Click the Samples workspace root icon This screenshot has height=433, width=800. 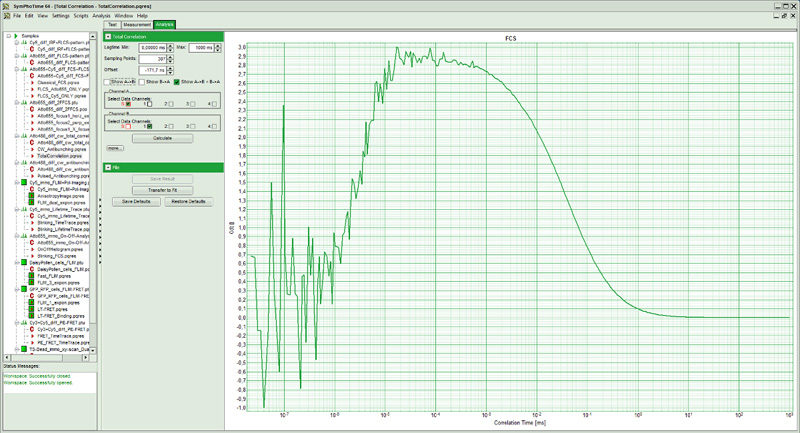pos(17,35)
